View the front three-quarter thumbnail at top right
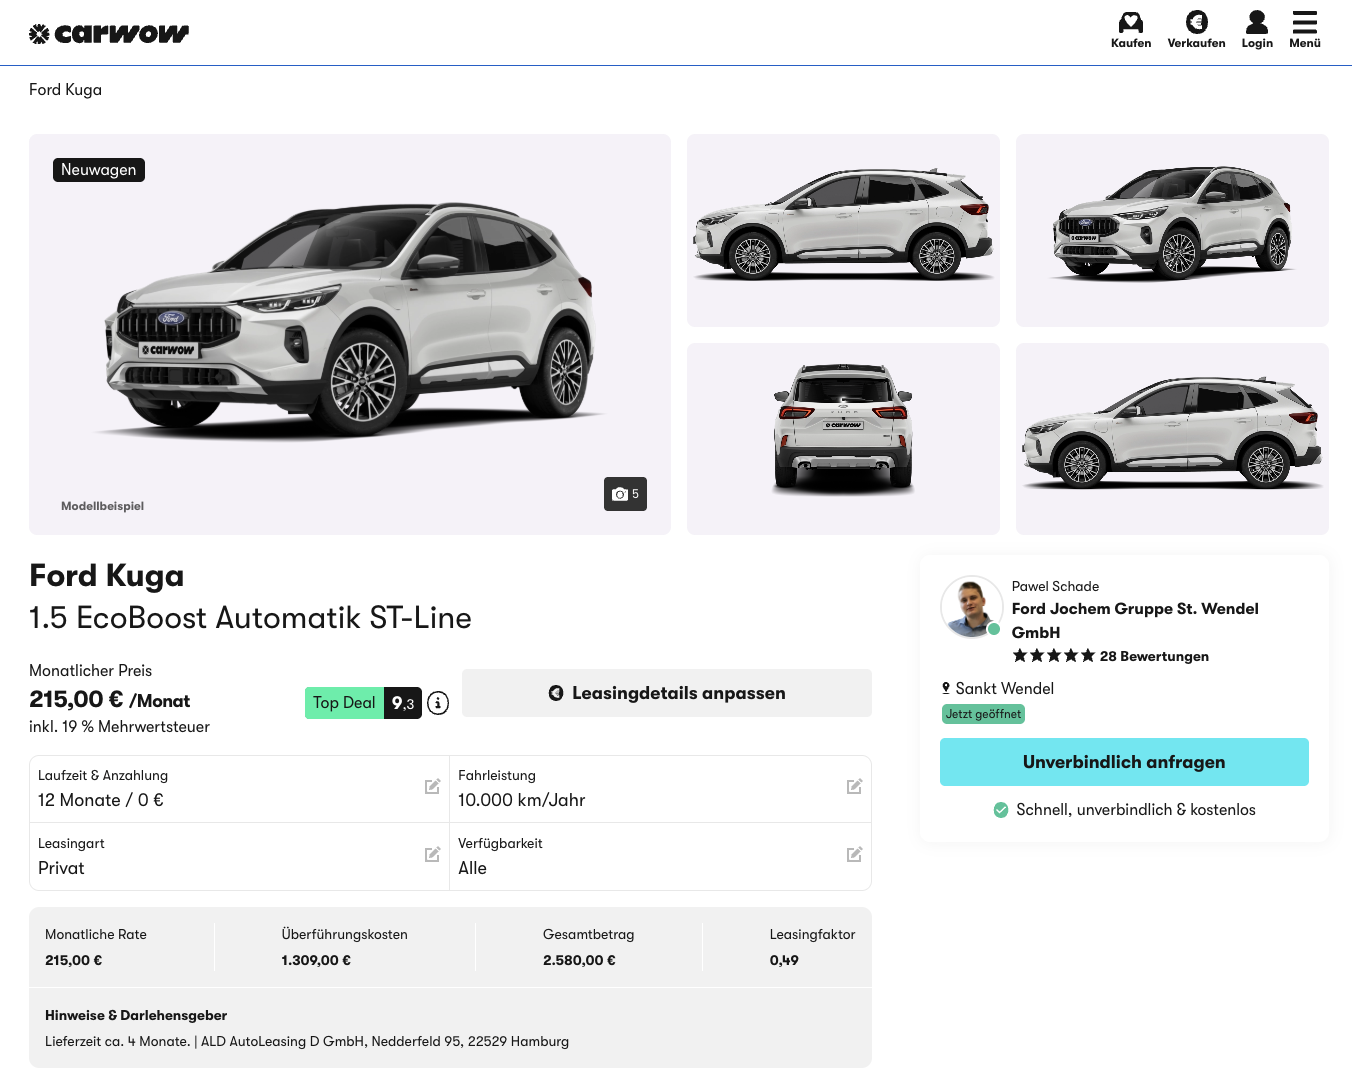Viewport: 1352px width, 1080px height. click(1172, 230)
